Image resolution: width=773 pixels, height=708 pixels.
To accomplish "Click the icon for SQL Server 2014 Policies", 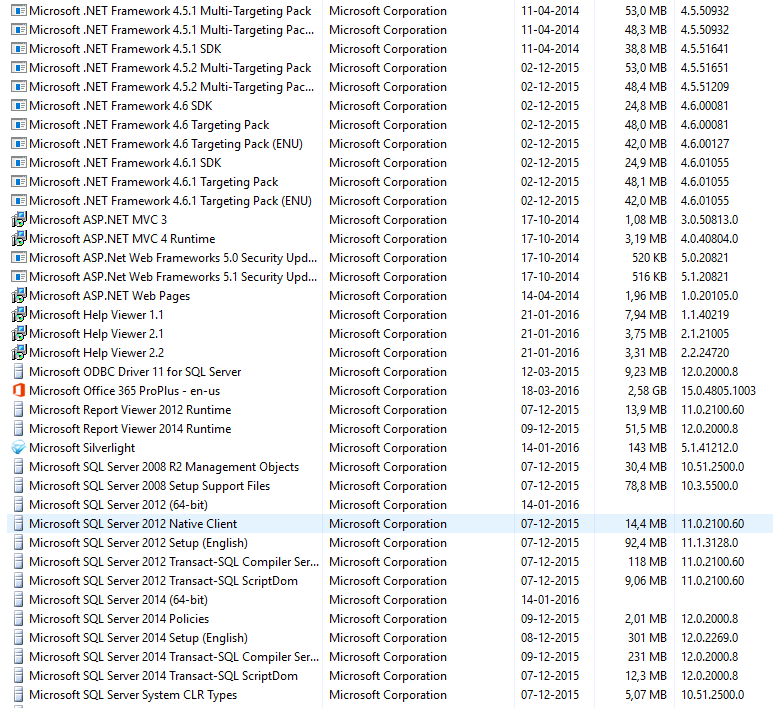I will click(19, 618).
